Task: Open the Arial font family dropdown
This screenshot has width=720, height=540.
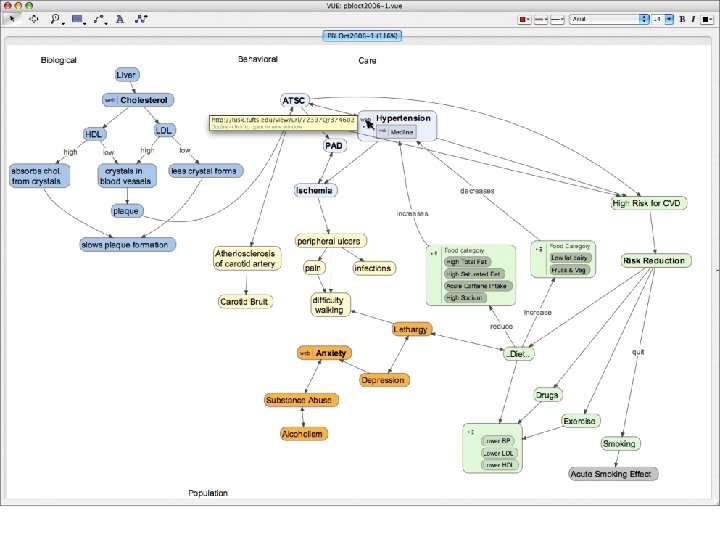Action: click(609, 19)
